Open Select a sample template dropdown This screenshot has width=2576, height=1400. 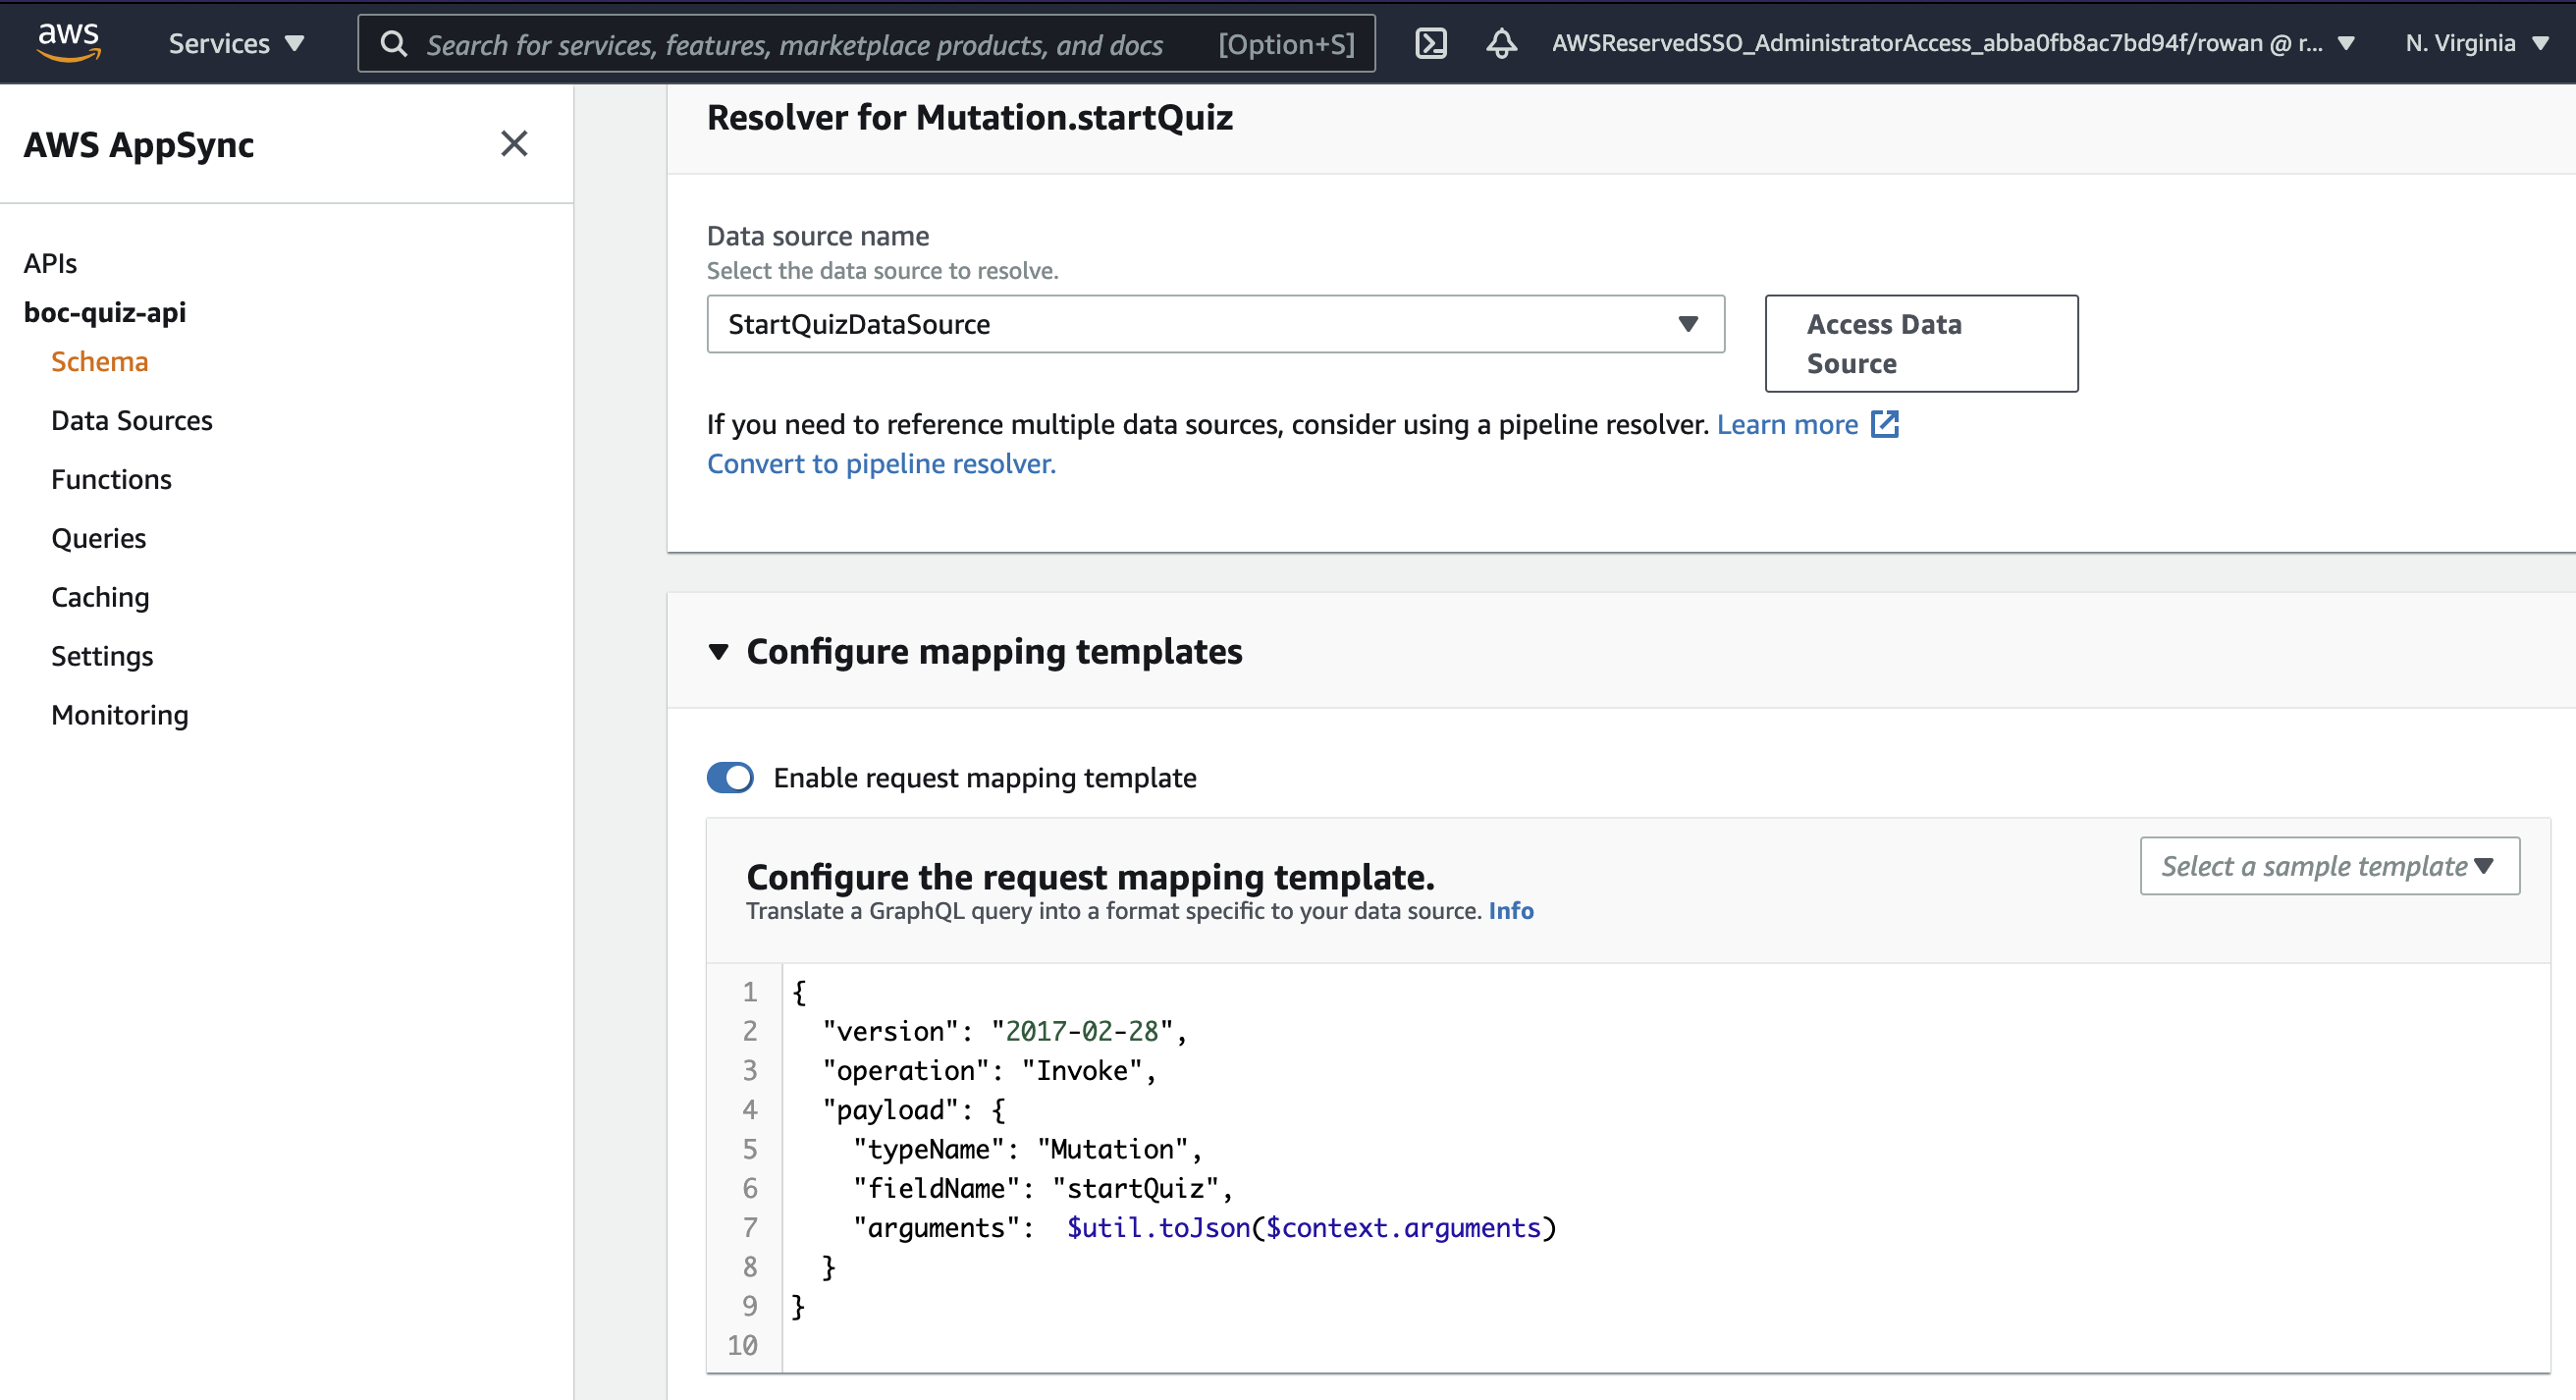[2328, 866]
